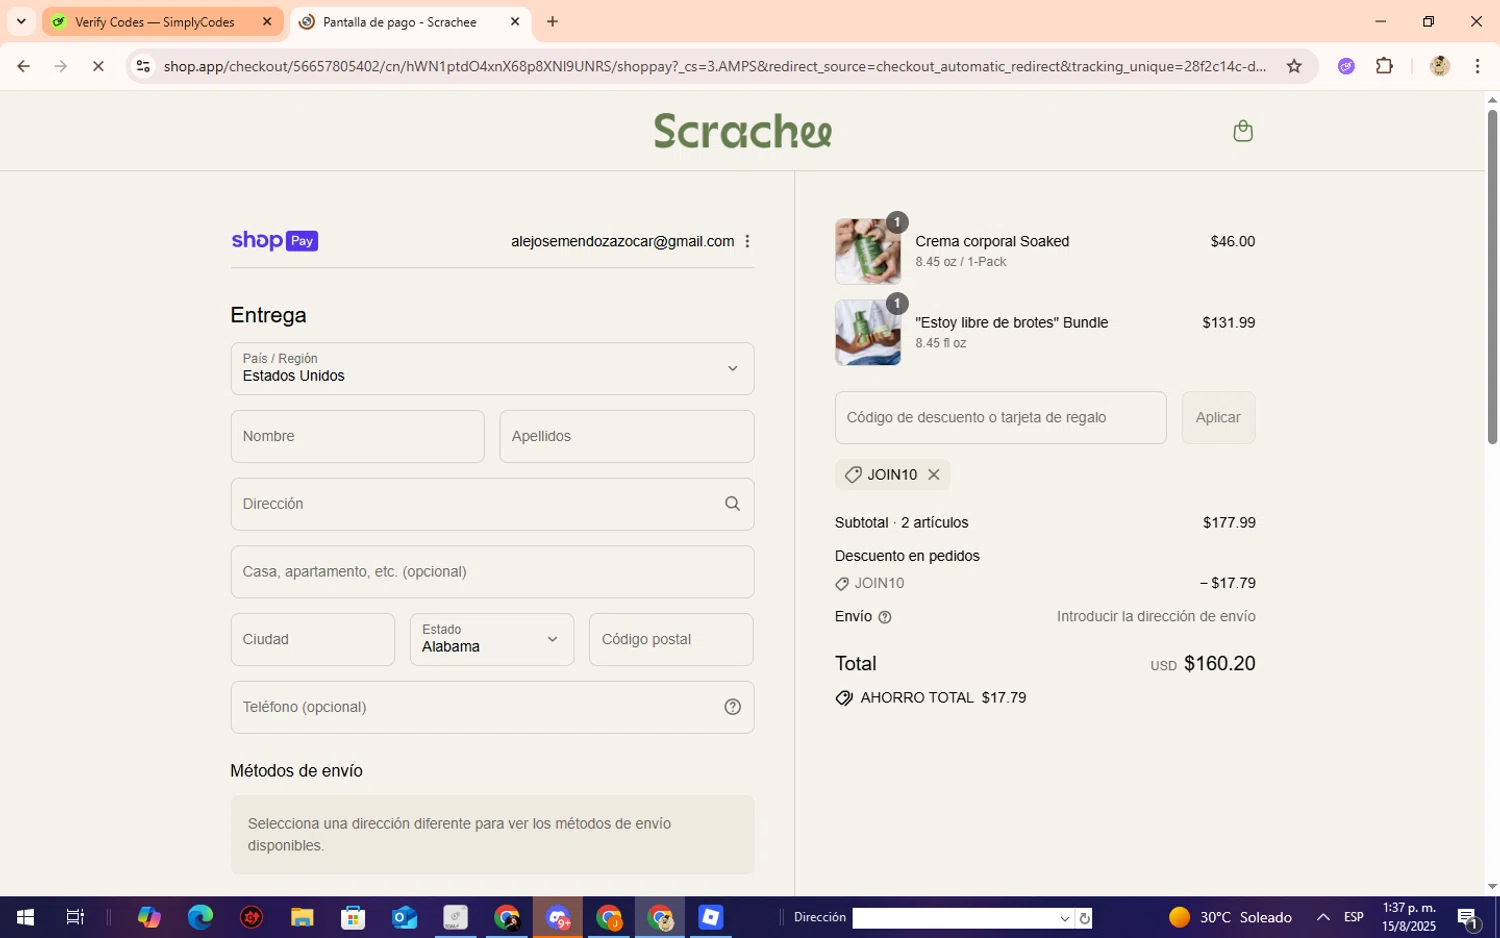Close the Pantalla de pago tab
1500x938 pixels.
[x=515, y=21]
